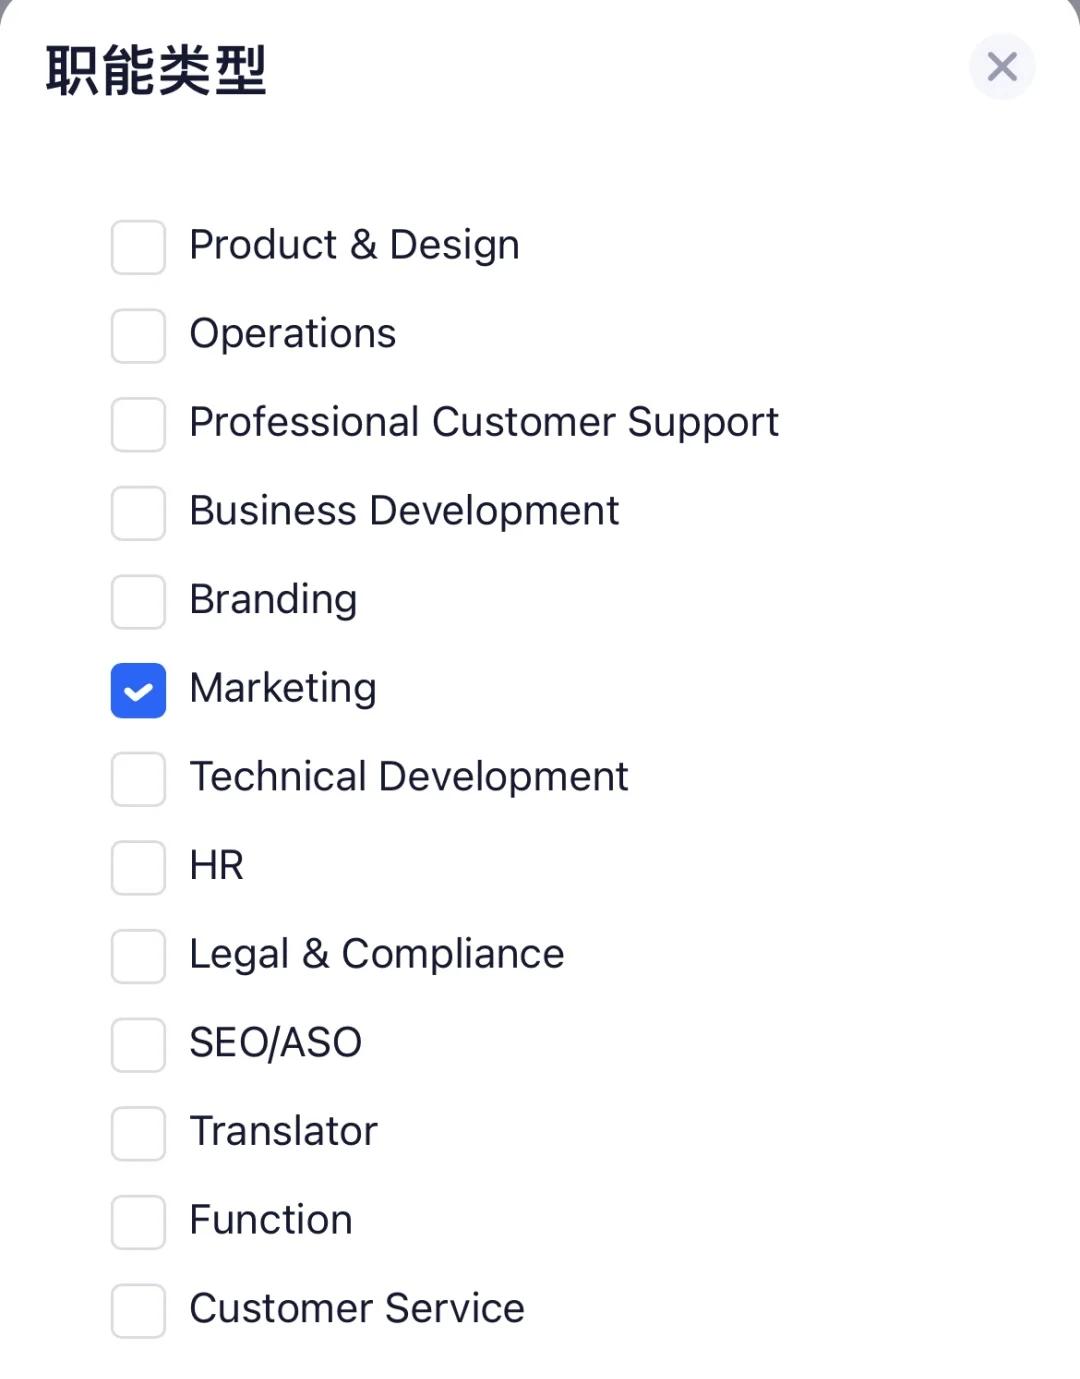Check the Translator checkbox
This screenshot has width=1080, height=1379.
138,1133
